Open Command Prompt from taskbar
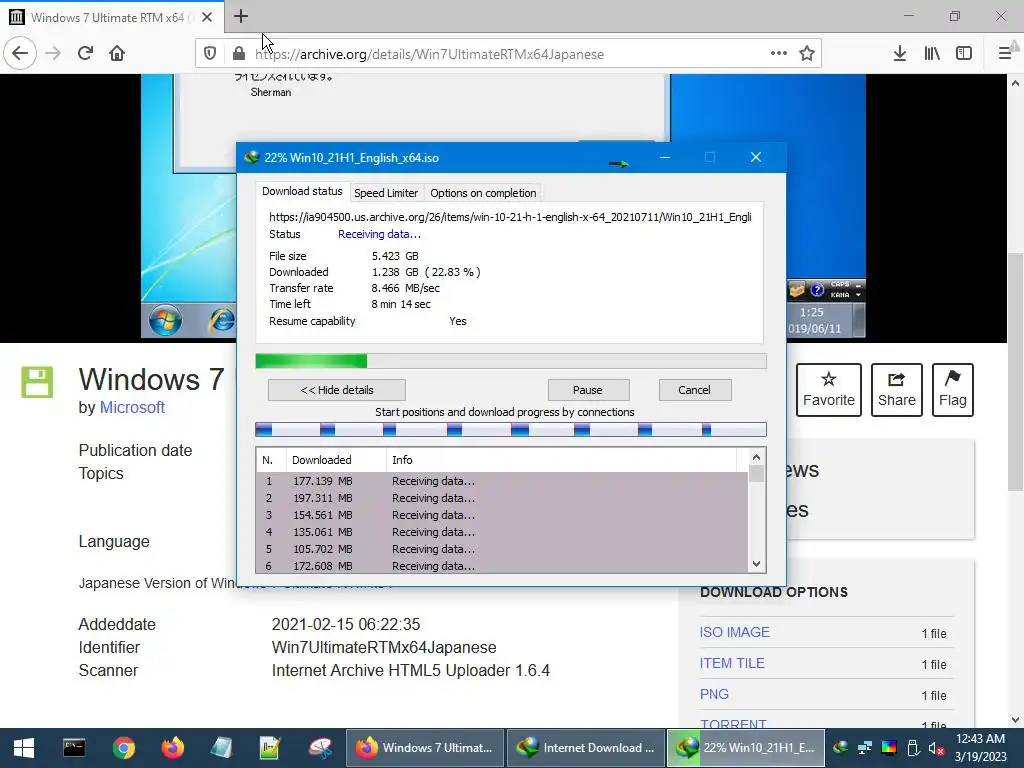 coord(74,748)
